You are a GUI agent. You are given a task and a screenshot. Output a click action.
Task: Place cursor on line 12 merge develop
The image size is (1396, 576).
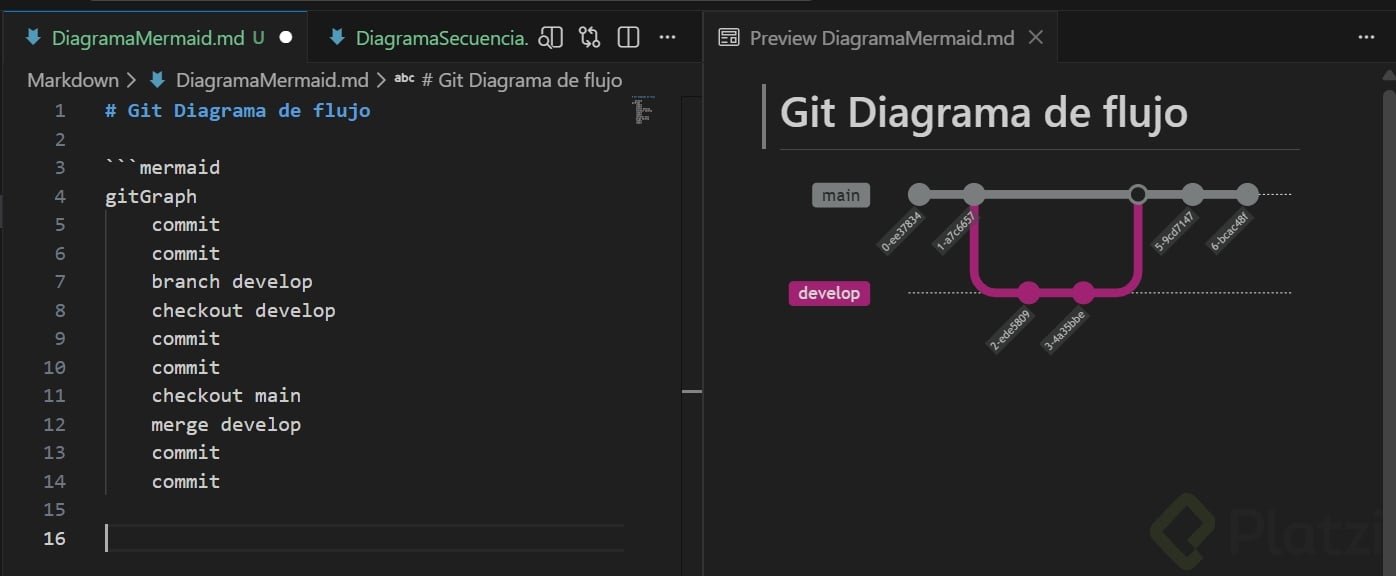(226, 424)
